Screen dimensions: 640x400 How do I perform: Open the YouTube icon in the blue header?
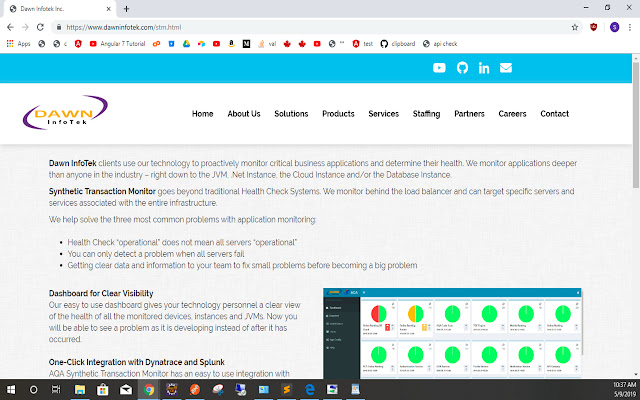[439, 68]
